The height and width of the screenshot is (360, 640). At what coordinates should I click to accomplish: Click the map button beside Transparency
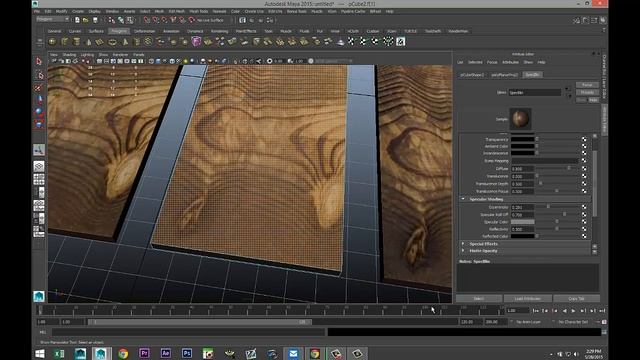584,139
